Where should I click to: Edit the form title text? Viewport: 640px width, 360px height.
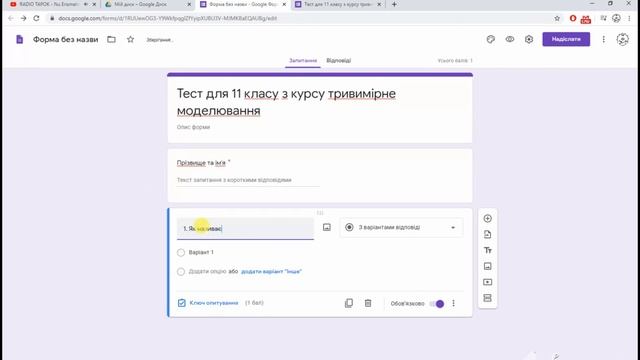coord(286,102)
